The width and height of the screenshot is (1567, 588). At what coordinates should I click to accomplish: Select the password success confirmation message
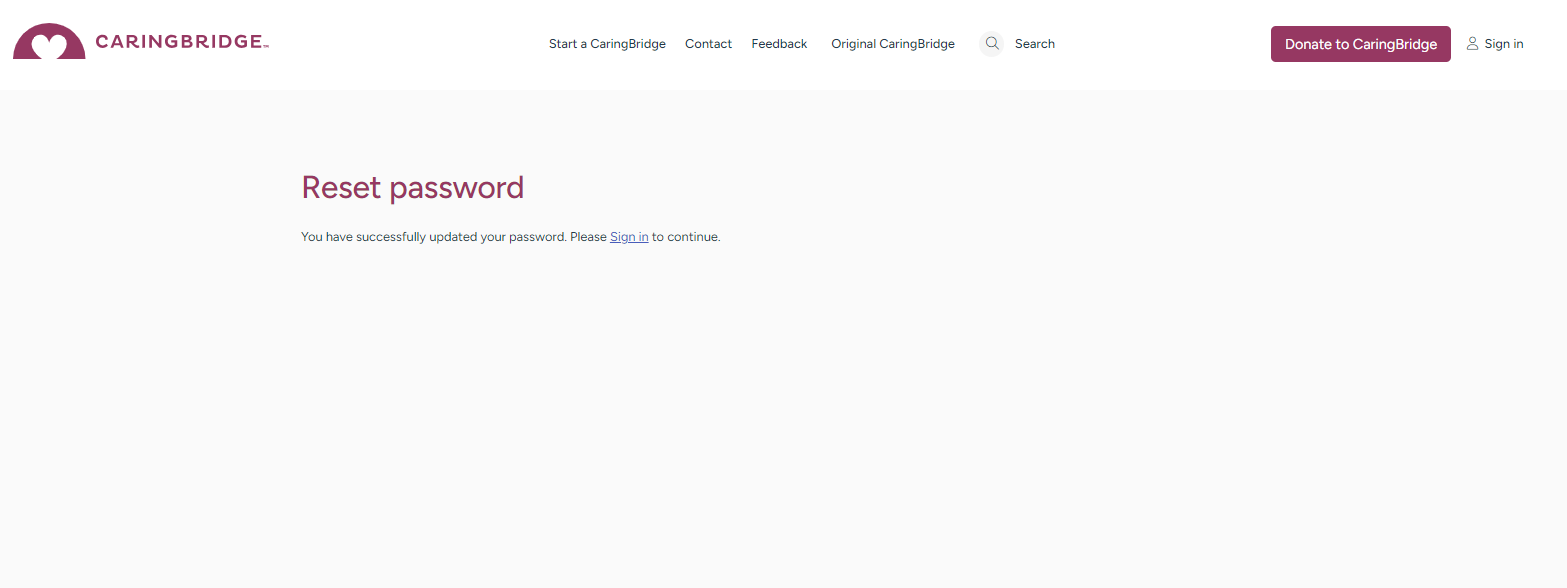[x=510, y=236]
